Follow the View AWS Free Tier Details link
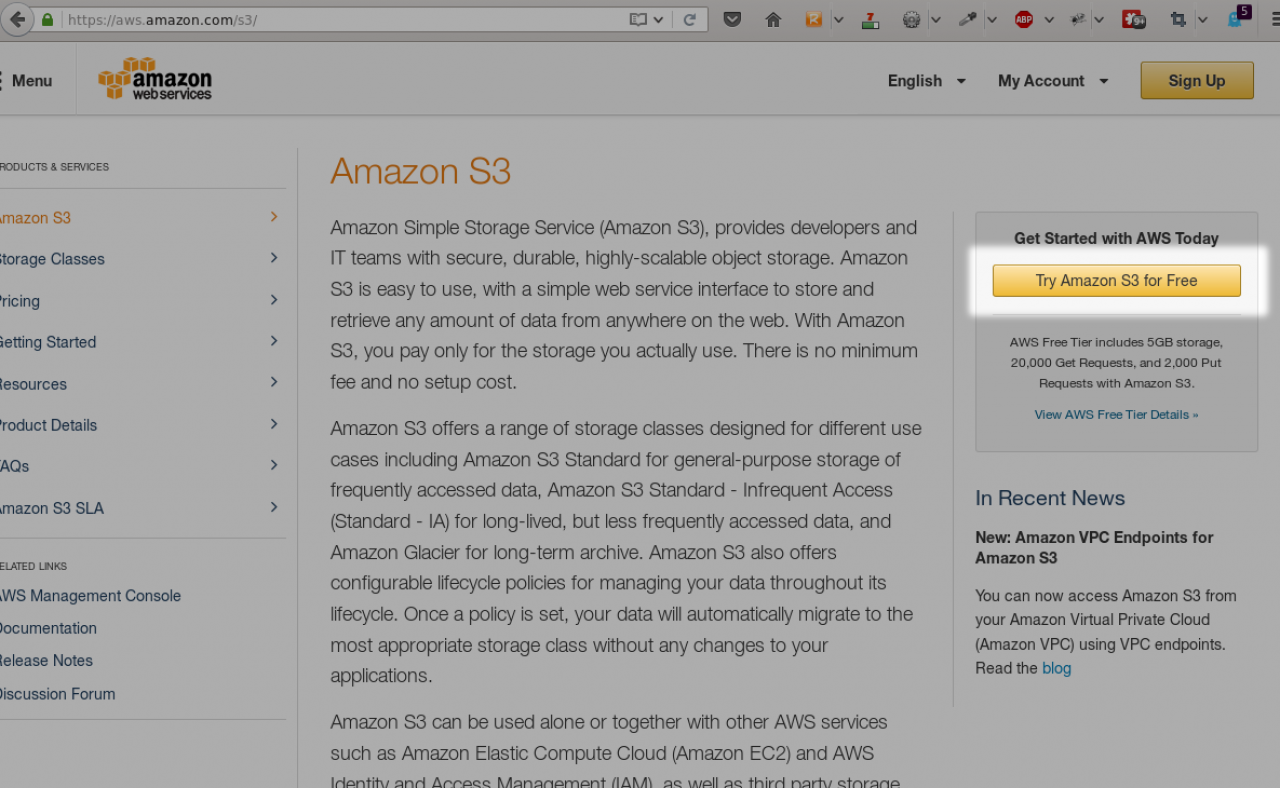 click(1116, 415)
